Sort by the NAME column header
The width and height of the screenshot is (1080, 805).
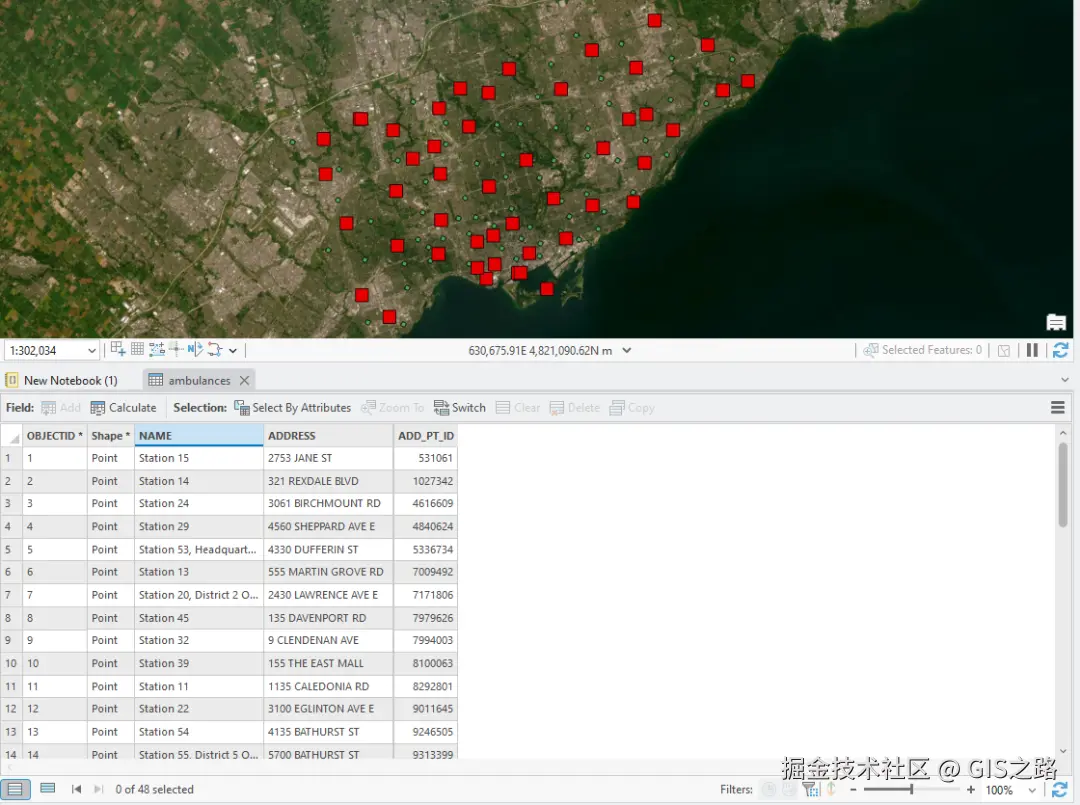[x=199, y=435]
